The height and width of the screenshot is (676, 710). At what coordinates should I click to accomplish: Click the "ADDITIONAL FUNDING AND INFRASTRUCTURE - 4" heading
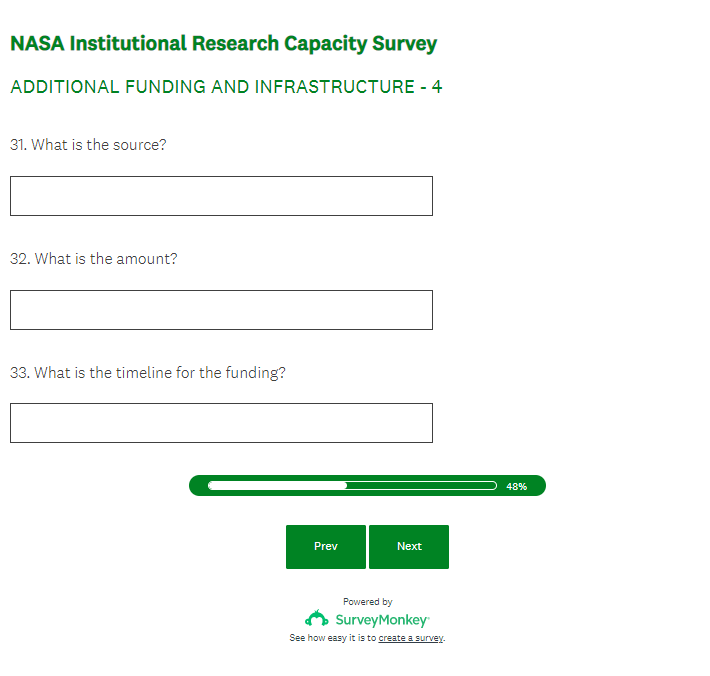click(x=226, y=87)
